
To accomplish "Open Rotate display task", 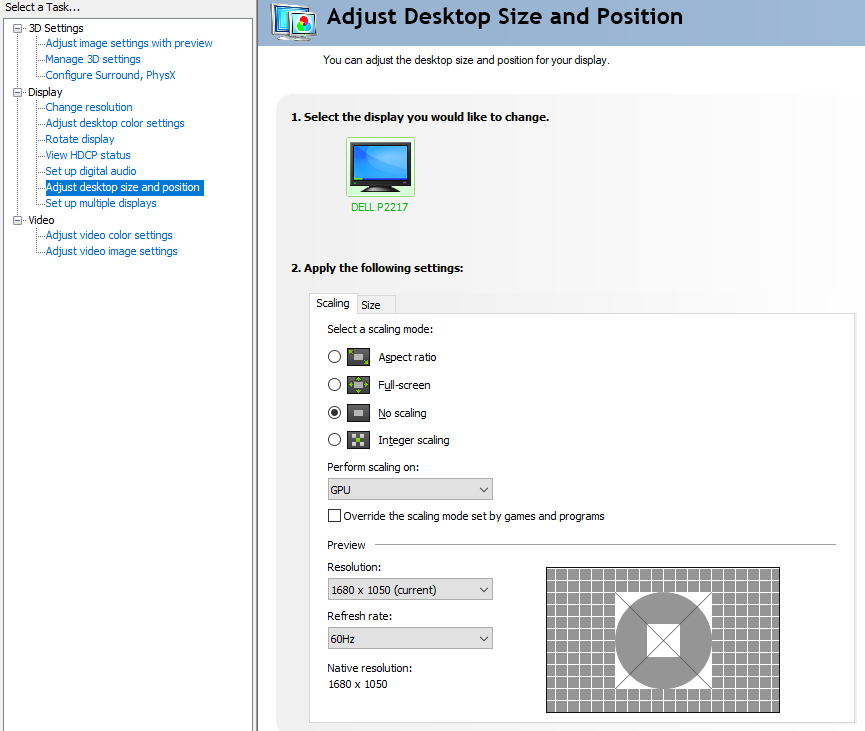I will pos(80,139).
